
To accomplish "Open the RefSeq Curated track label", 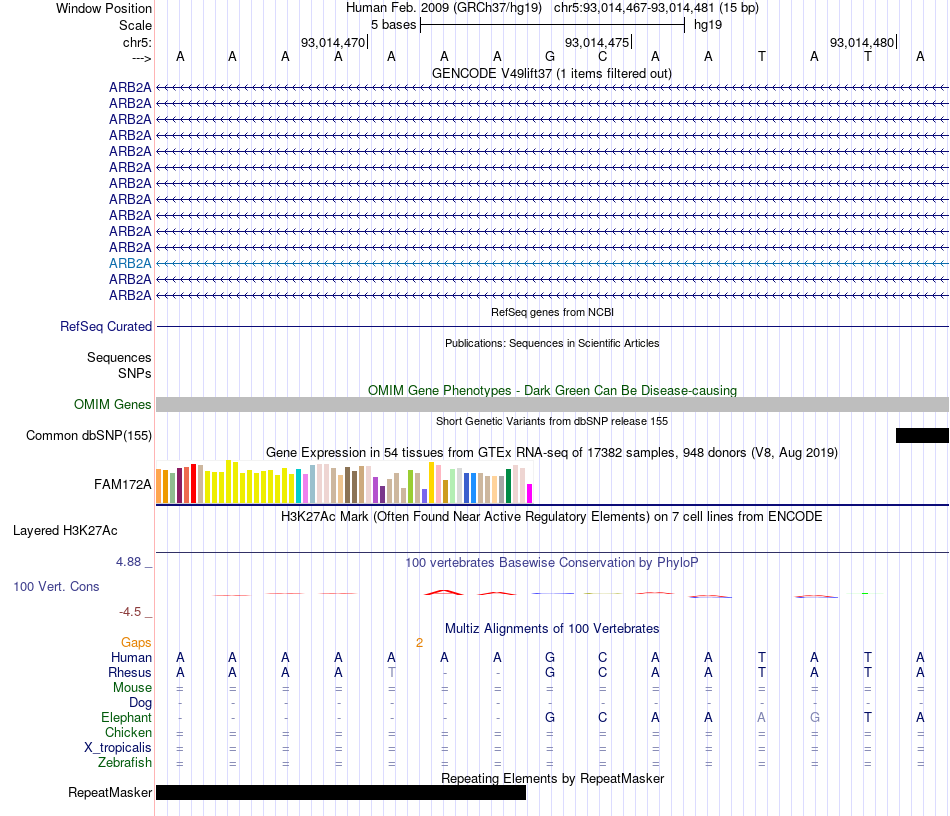I will coord(105,327).
